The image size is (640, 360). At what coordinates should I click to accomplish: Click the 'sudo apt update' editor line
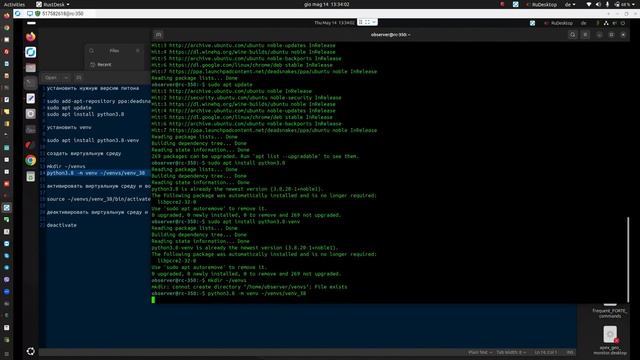[x=69, y=108]
